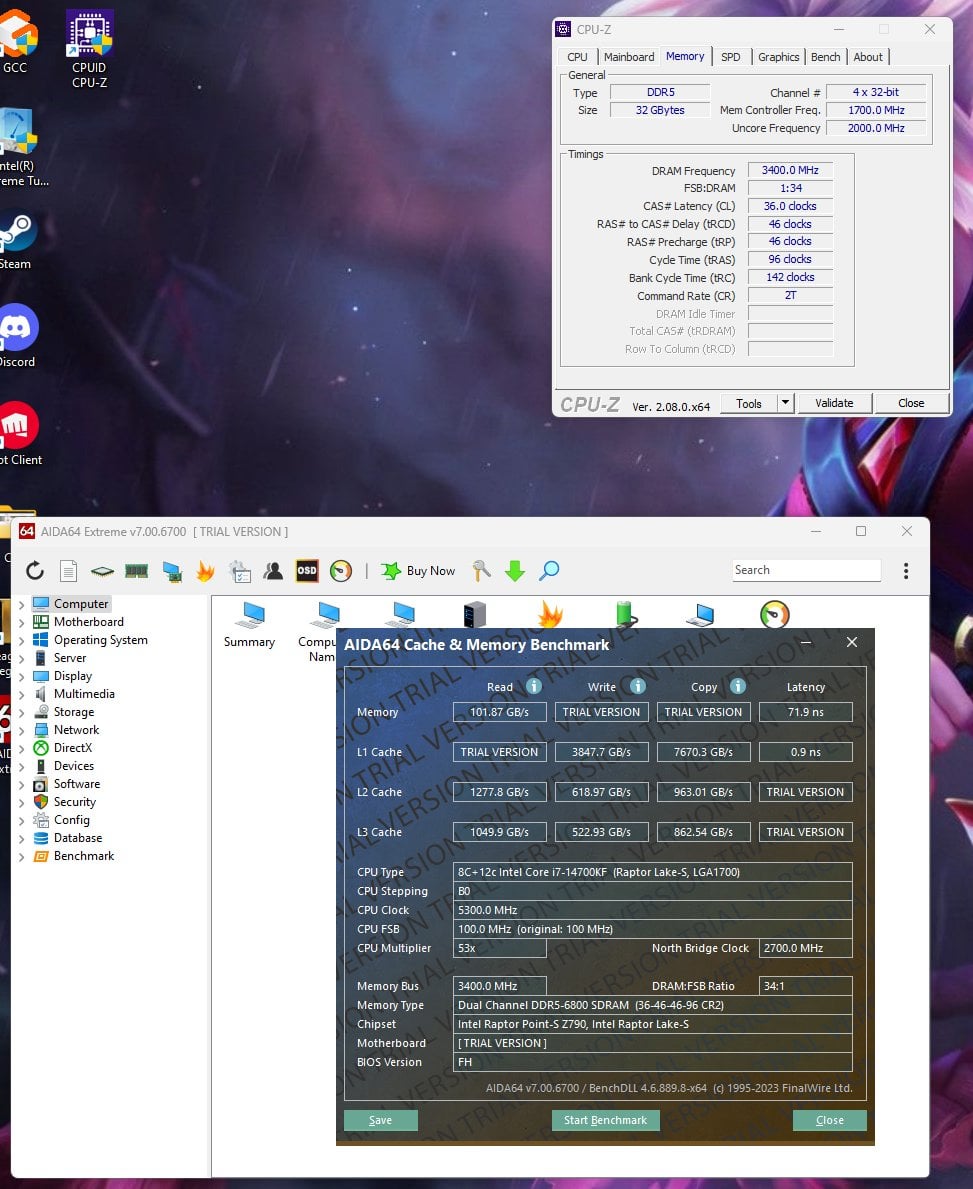The width and height of the screenshot is (973, 1189).
Task: Click the info icon next to Write
Action: click(x=638, y=686)
